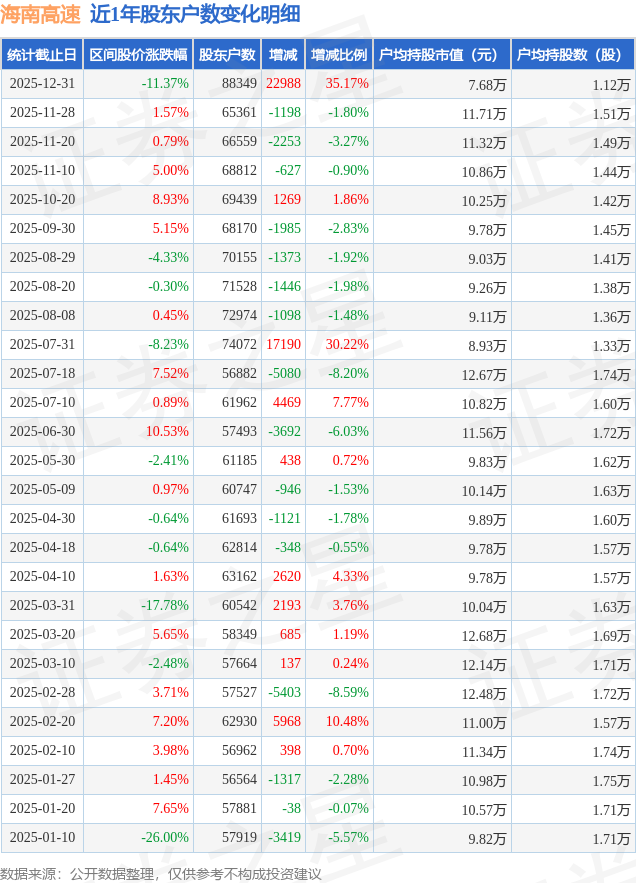The image size is (636, 883).
Task: Click the 海南高速 stock name in title
Action: coord(39,14)
